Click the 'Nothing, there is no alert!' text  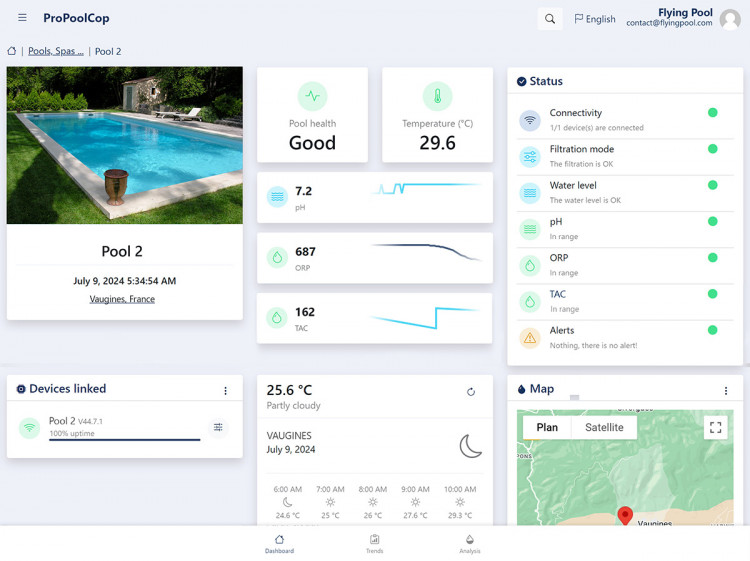593,345
